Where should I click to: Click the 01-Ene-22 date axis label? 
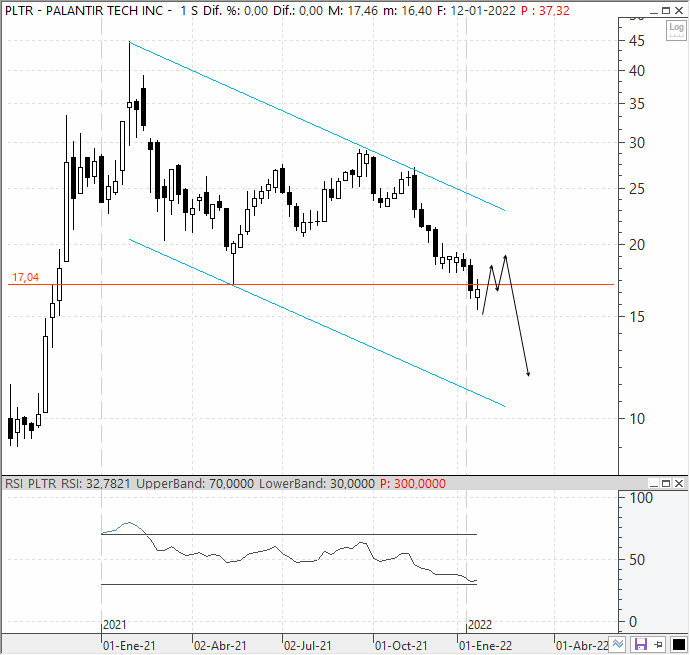[x=485, y=646]
